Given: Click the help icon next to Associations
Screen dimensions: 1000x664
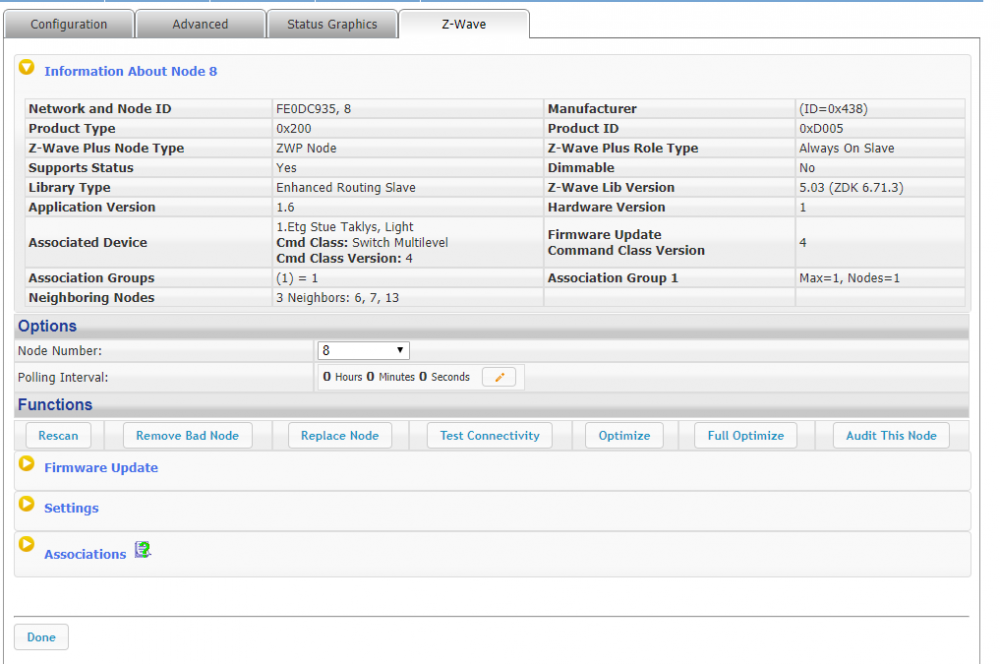Looking at the screenshot, I should [x=142, y=549].
